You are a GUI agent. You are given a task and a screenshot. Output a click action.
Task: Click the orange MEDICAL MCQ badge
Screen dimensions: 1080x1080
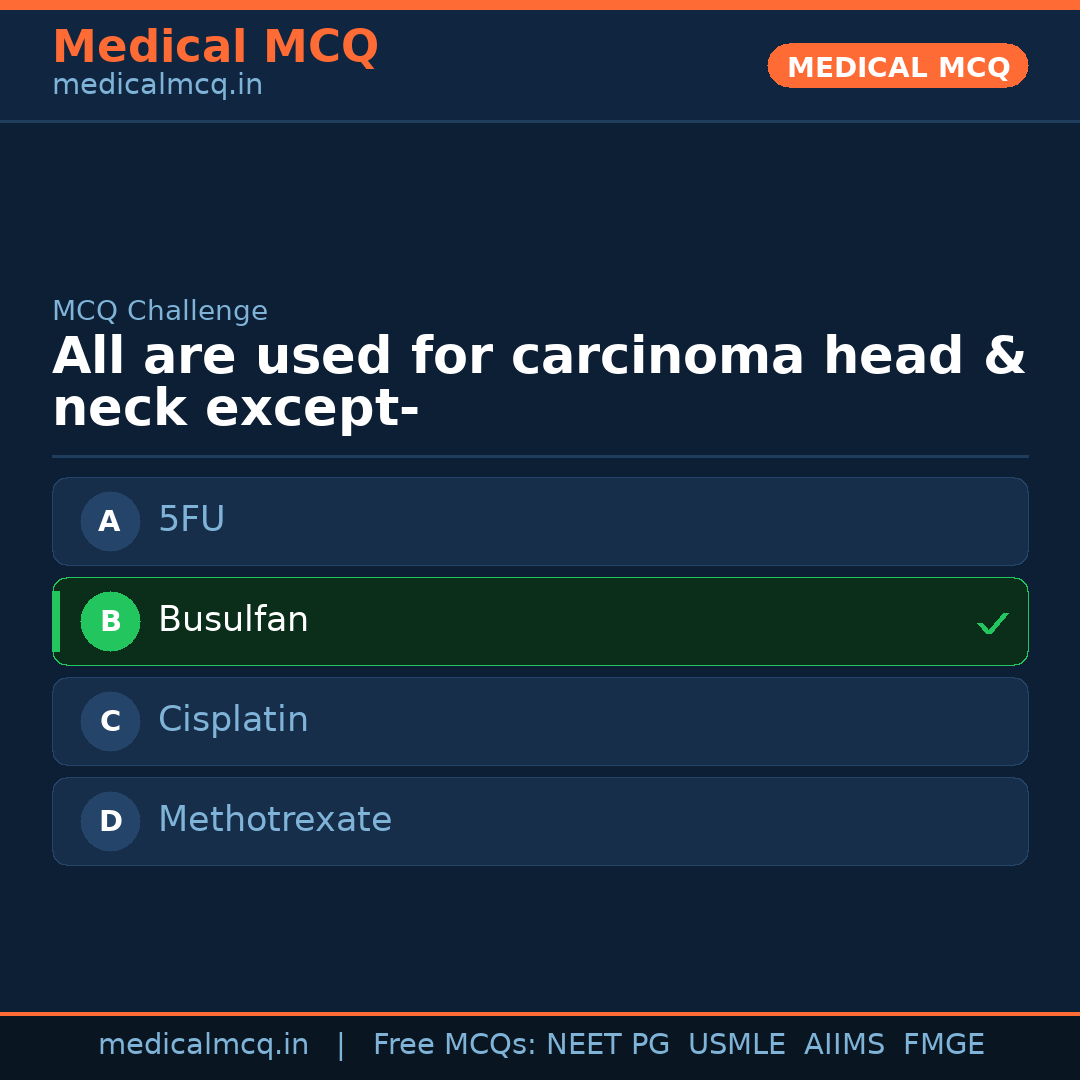coord(897,66)
